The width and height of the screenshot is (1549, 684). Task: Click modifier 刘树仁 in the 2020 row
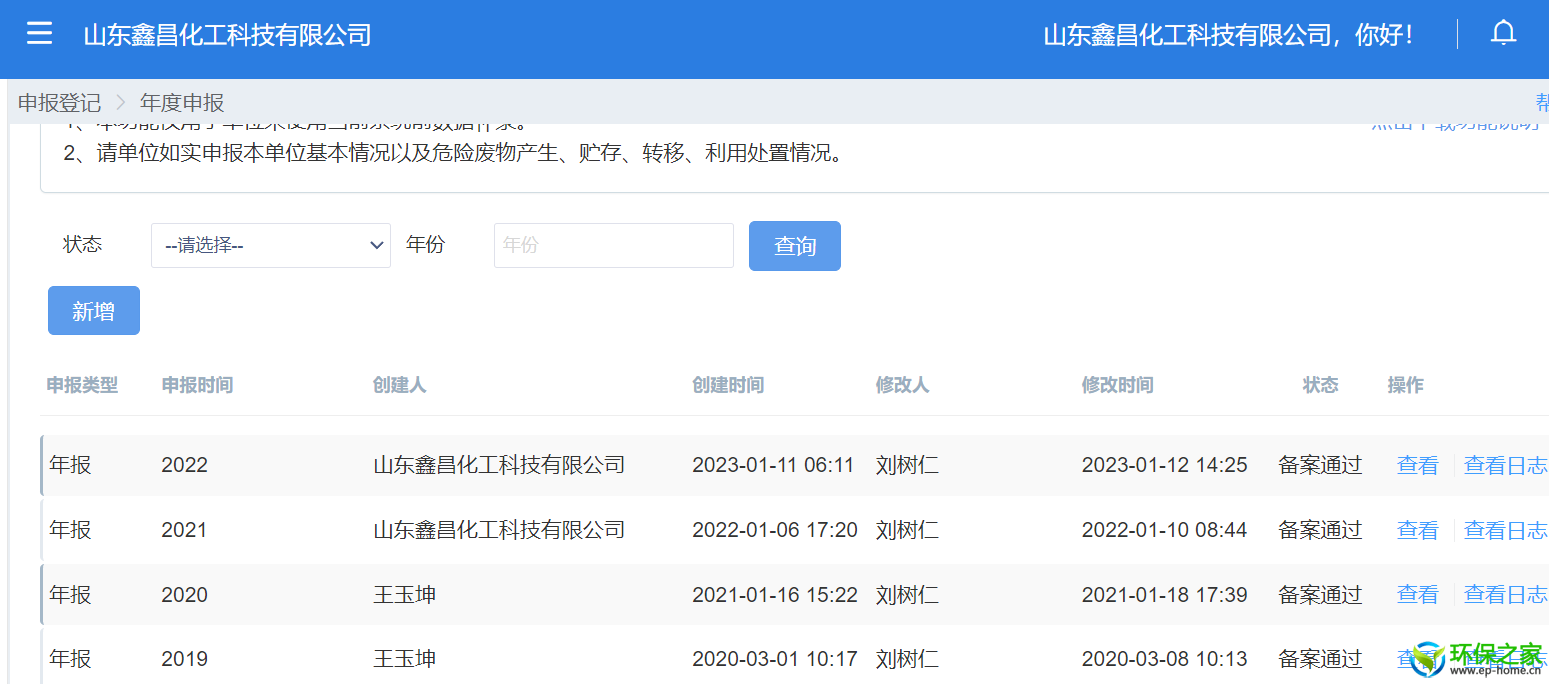908,595
